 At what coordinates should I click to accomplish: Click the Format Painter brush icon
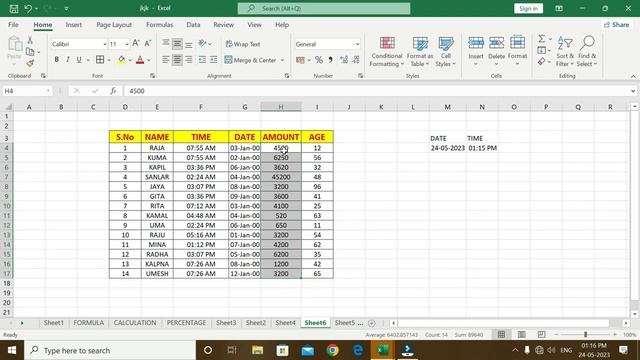coord(30,63)
